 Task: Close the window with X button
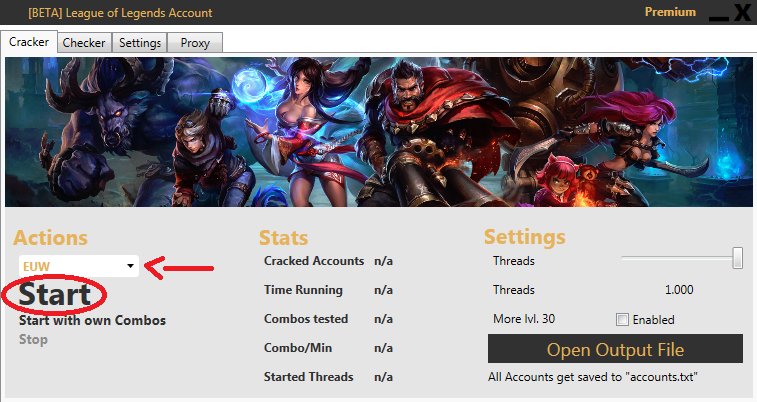[x=743, y=12]
